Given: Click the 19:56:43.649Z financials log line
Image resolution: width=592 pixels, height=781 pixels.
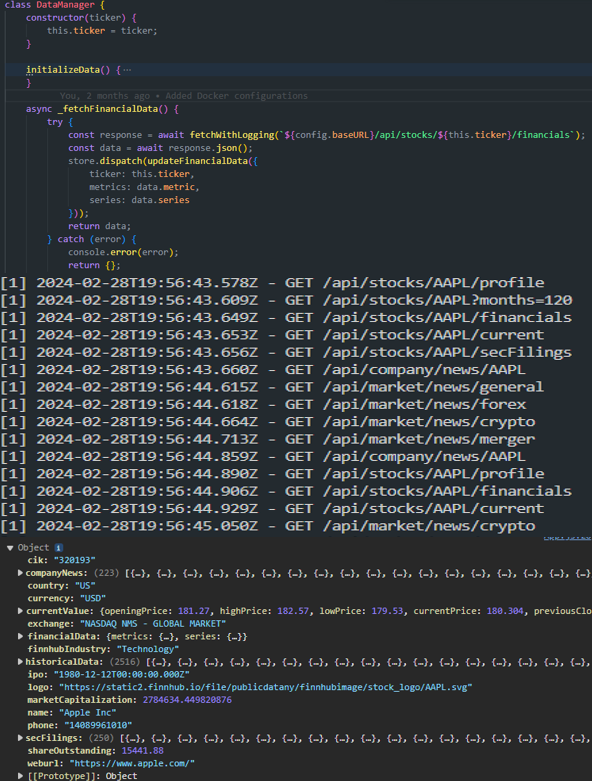Looking at the screenshot, I should point(286,317).
